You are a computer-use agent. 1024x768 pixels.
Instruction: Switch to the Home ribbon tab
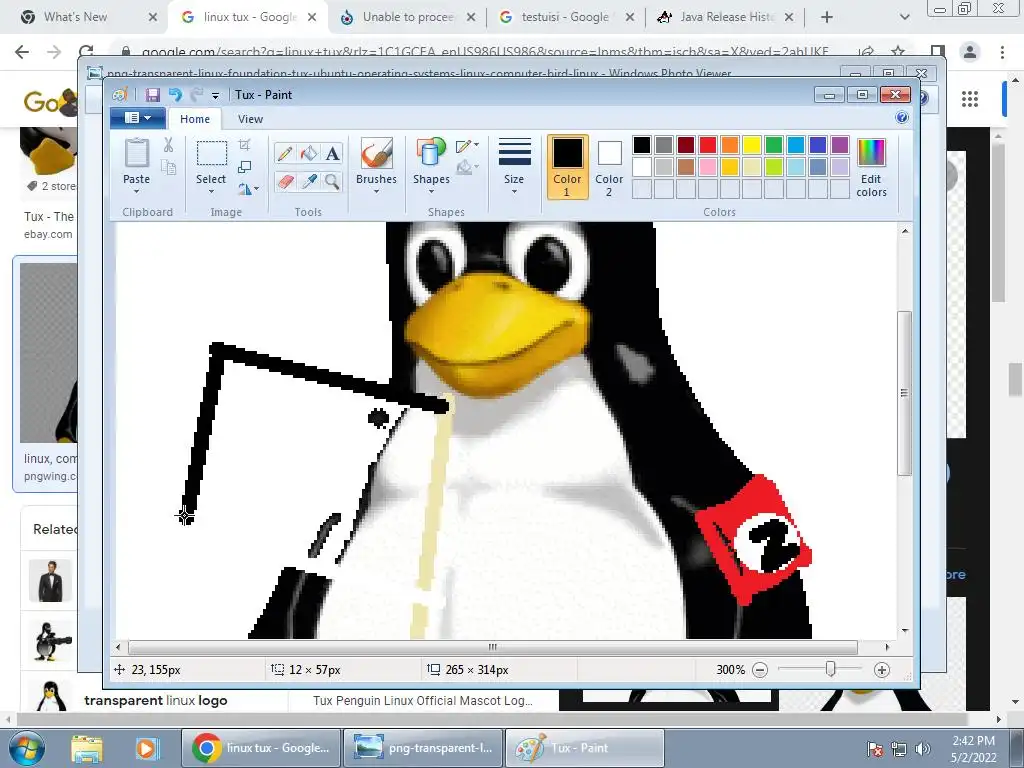point(195,119)
